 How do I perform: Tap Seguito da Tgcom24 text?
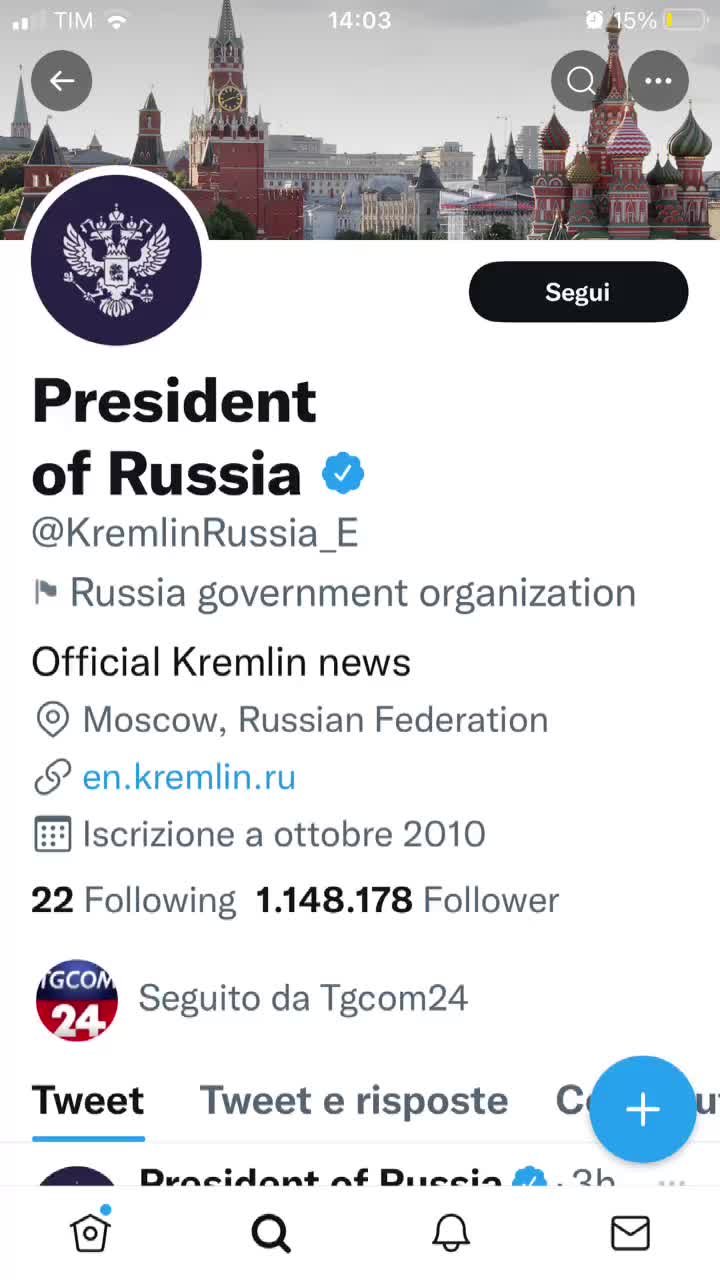[303, 998]
